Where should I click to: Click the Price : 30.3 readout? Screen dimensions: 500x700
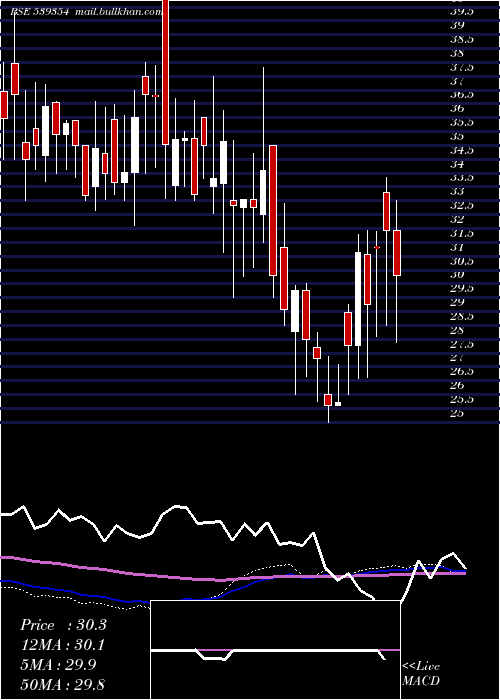point(63,625)
